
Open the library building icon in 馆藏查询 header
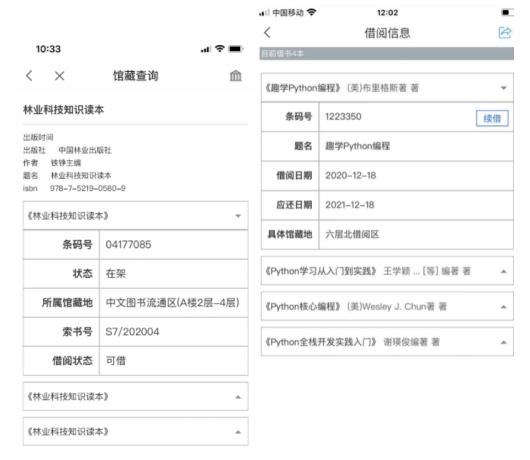236,76
